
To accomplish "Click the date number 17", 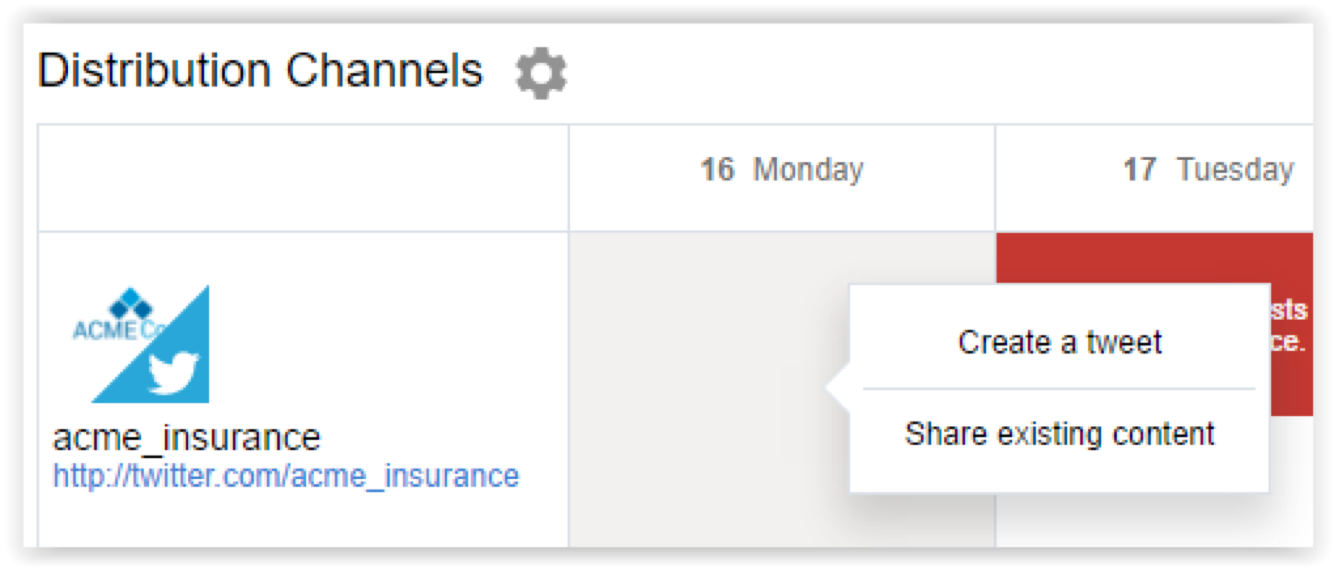I will 1140,170.
